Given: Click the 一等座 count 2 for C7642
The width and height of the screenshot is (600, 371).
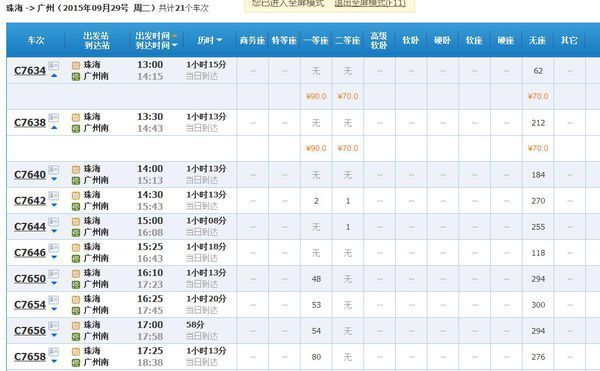Looking at the screenshot, I should [x=316, y=201].
